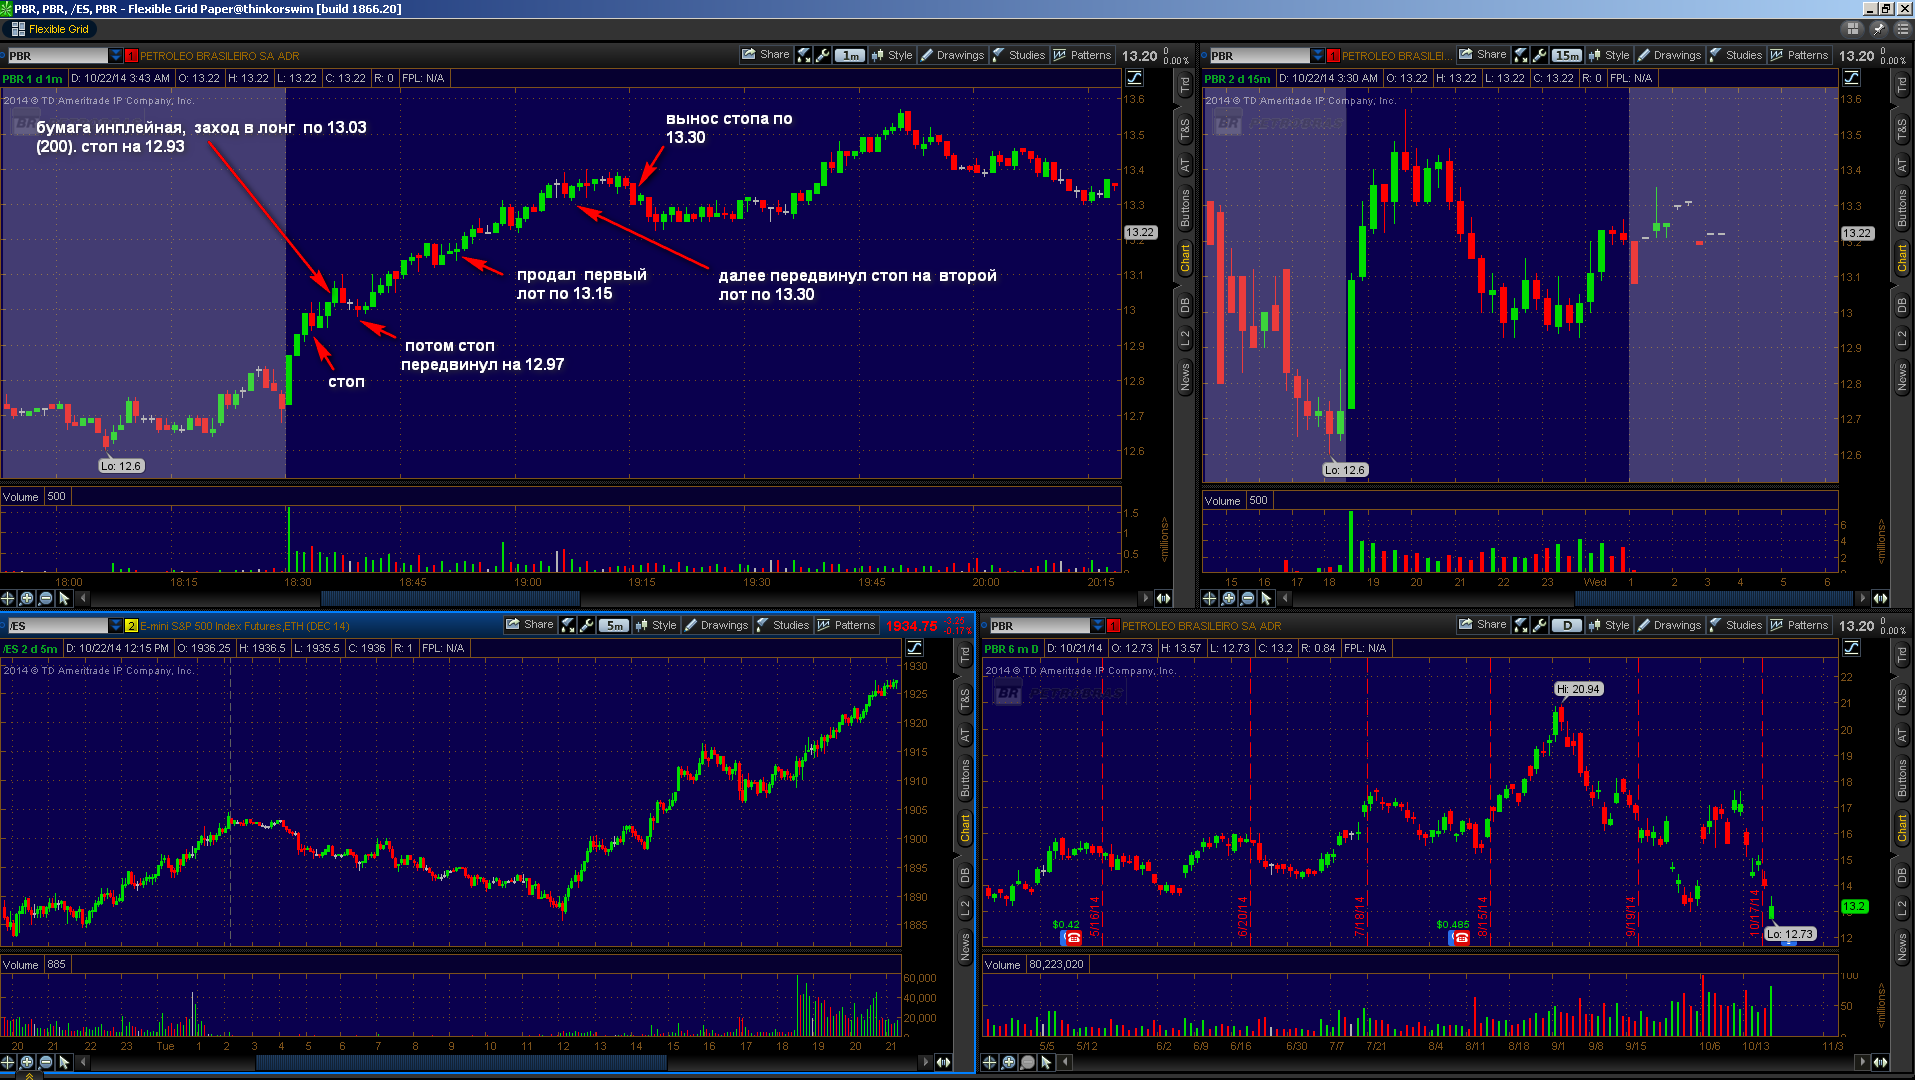Open Patterns on PBR 15m chart
The height and width of the screenshot is (1080, 1915).
point(1799,55)
